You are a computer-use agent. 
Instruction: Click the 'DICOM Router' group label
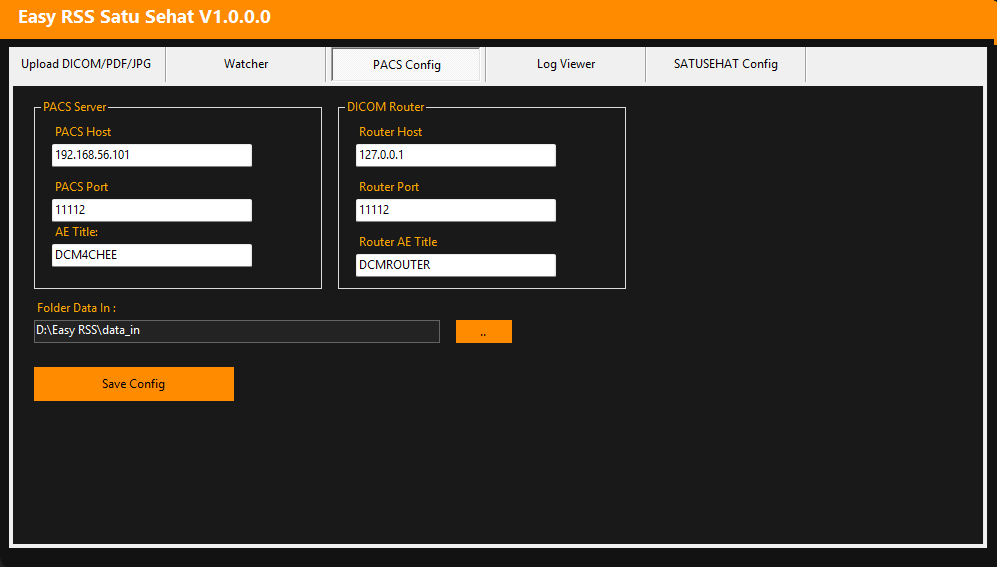pyautogui.click(x=385, y=107)
